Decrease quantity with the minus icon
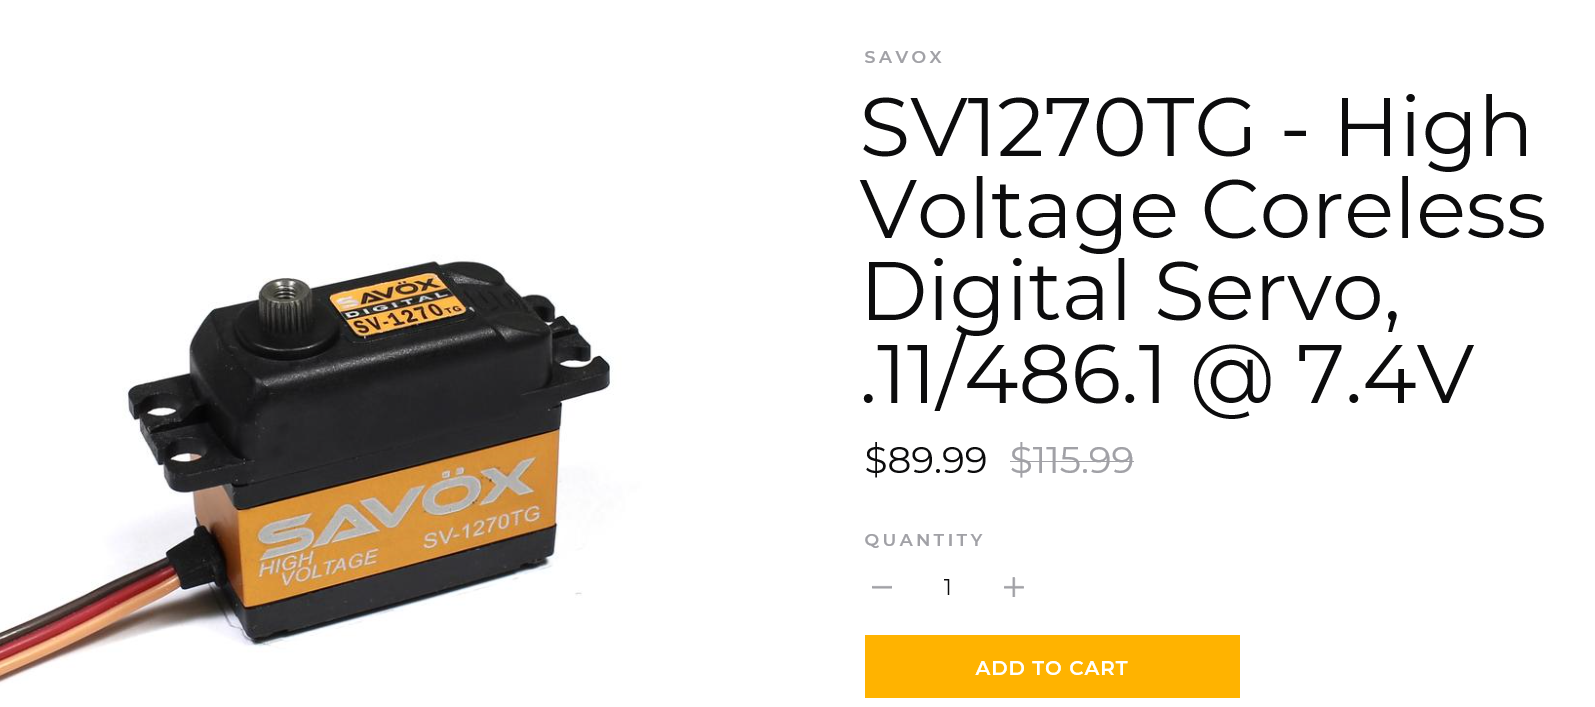Screen dimensions: 1595x707 click(x=881, y=587)
